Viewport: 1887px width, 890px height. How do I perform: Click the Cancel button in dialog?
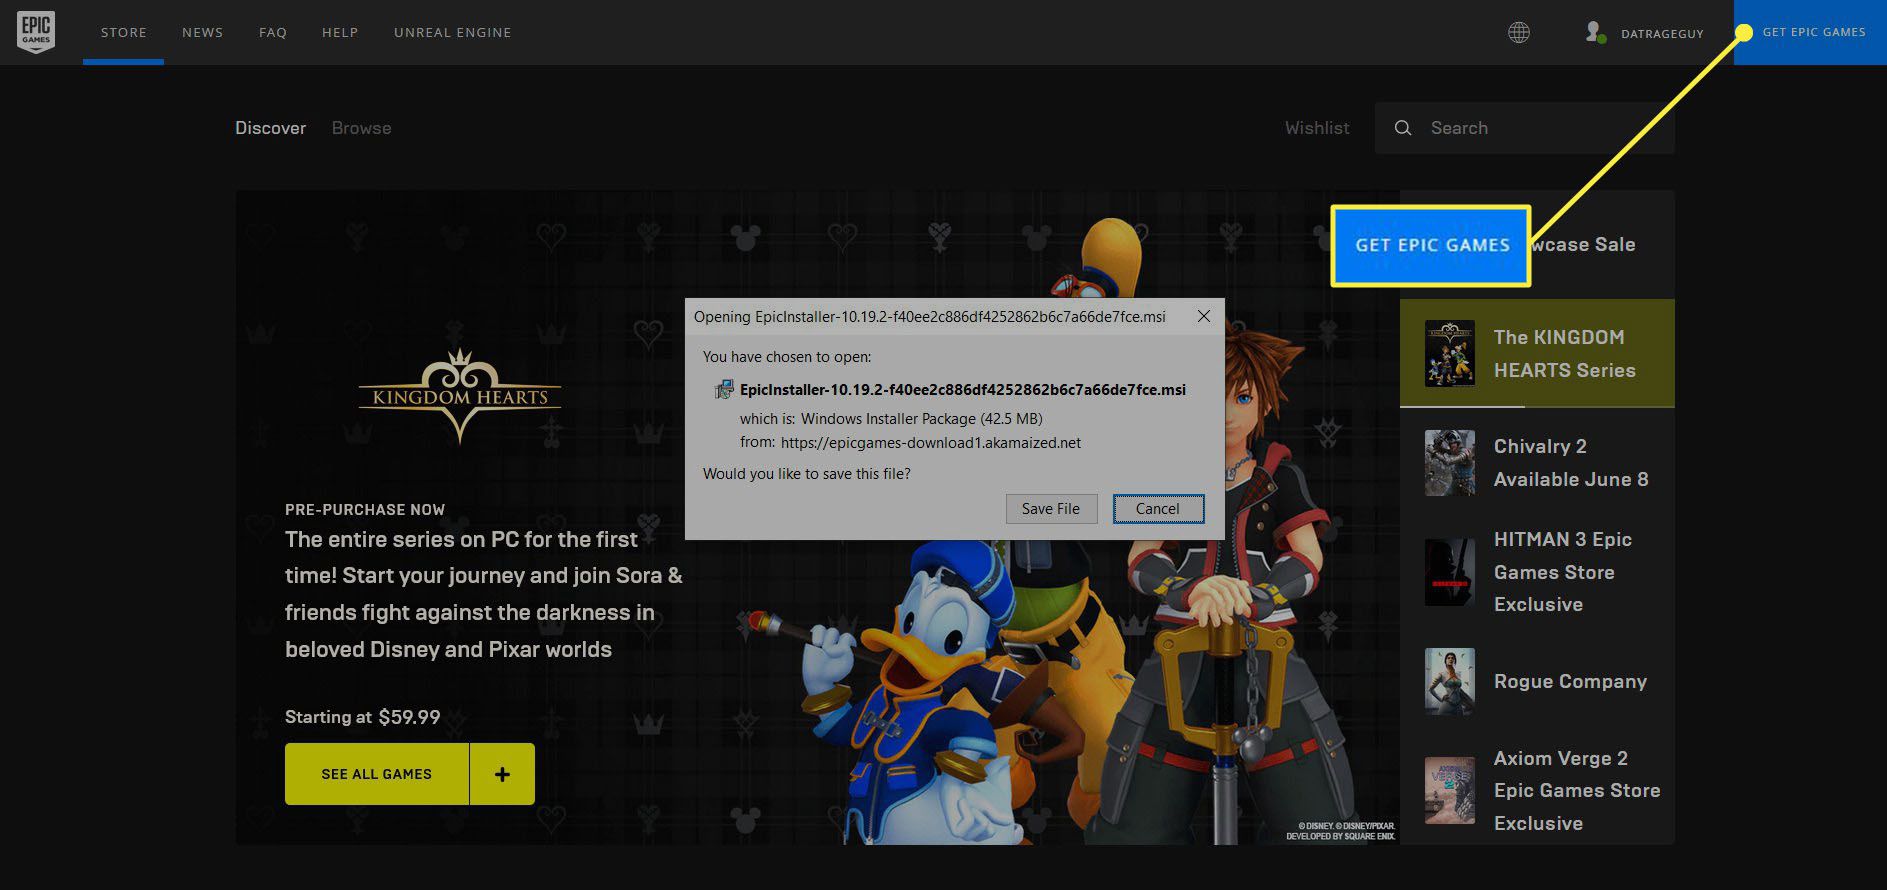pos(1158,509)
